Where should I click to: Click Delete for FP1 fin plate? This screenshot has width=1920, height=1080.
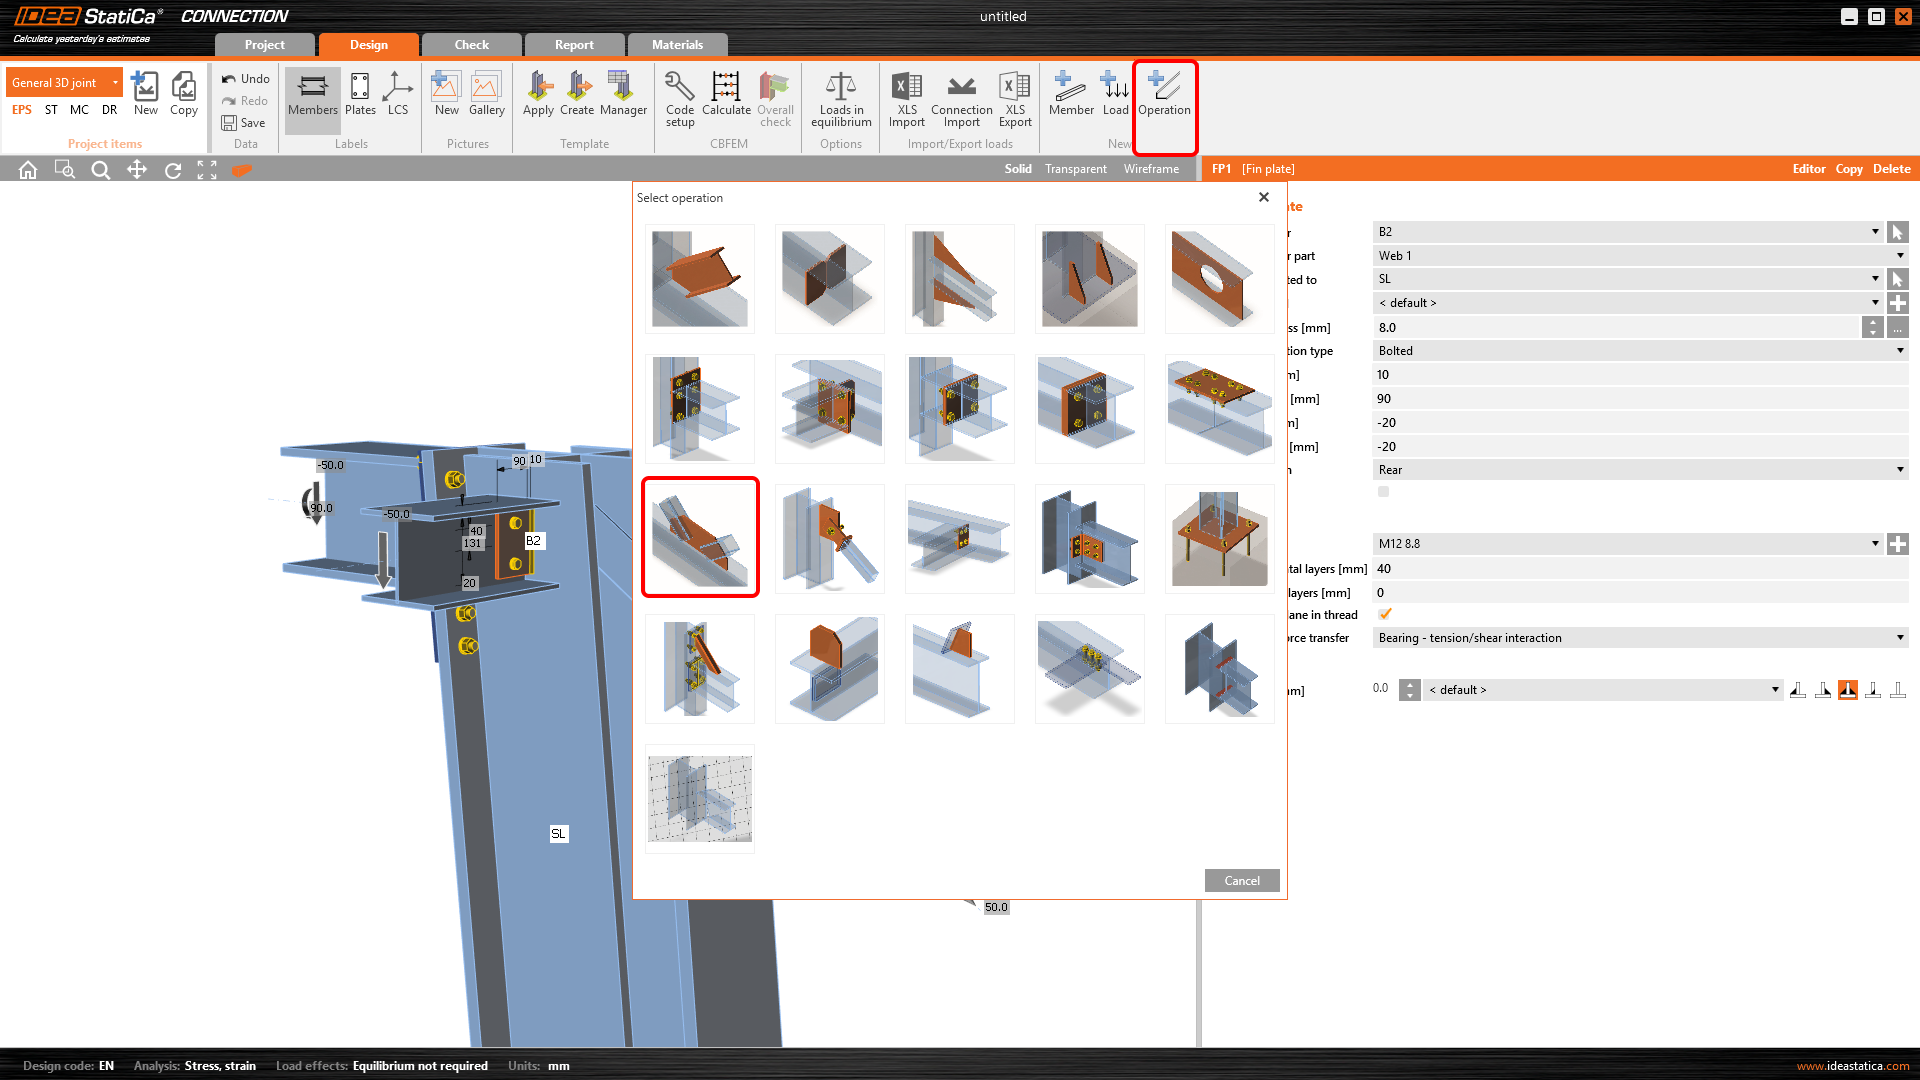pos(1891,169)
